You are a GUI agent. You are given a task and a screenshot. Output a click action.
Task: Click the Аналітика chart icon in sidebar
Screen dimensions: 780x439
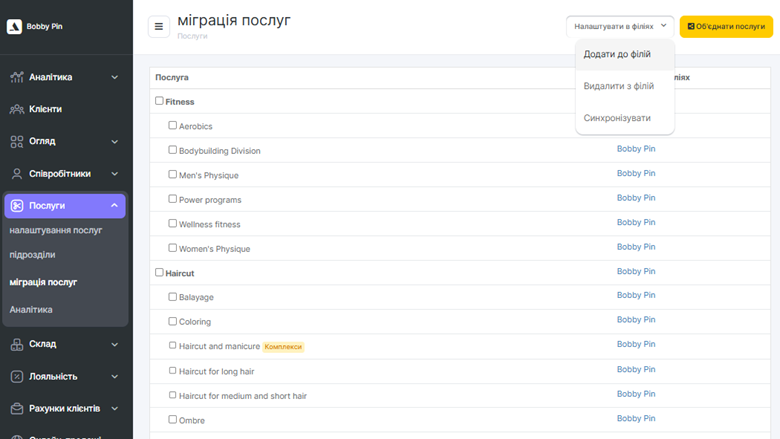tap(17, 77)
